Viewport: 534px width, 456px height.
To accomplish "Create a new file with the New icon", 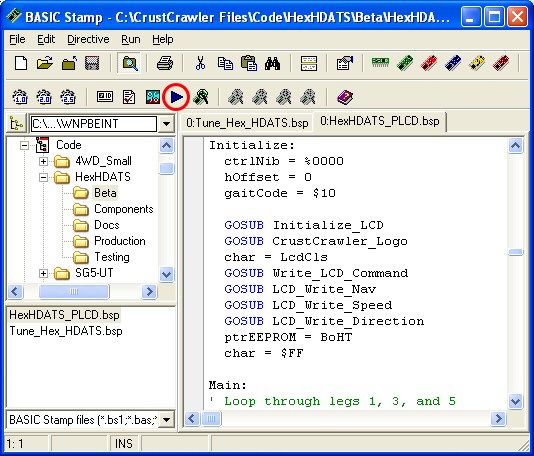I will pyautogui.click(x=21, y=63).
